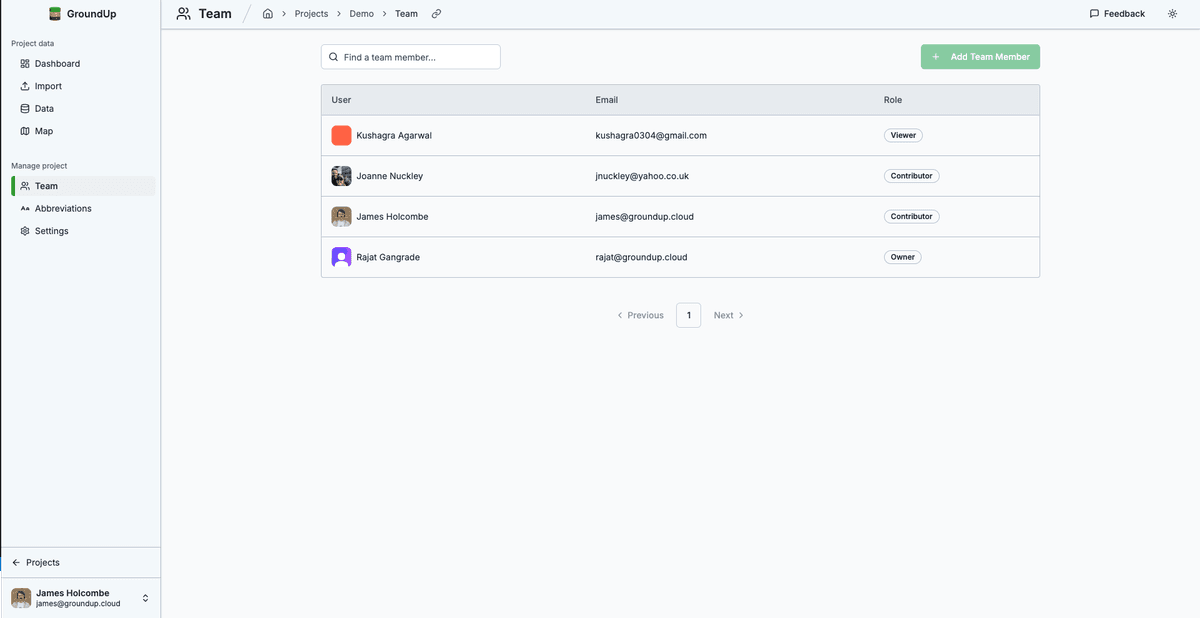Click Add Team Member button
The height and width of the screenshot is (618, 1200).
[x=980, y=57]
